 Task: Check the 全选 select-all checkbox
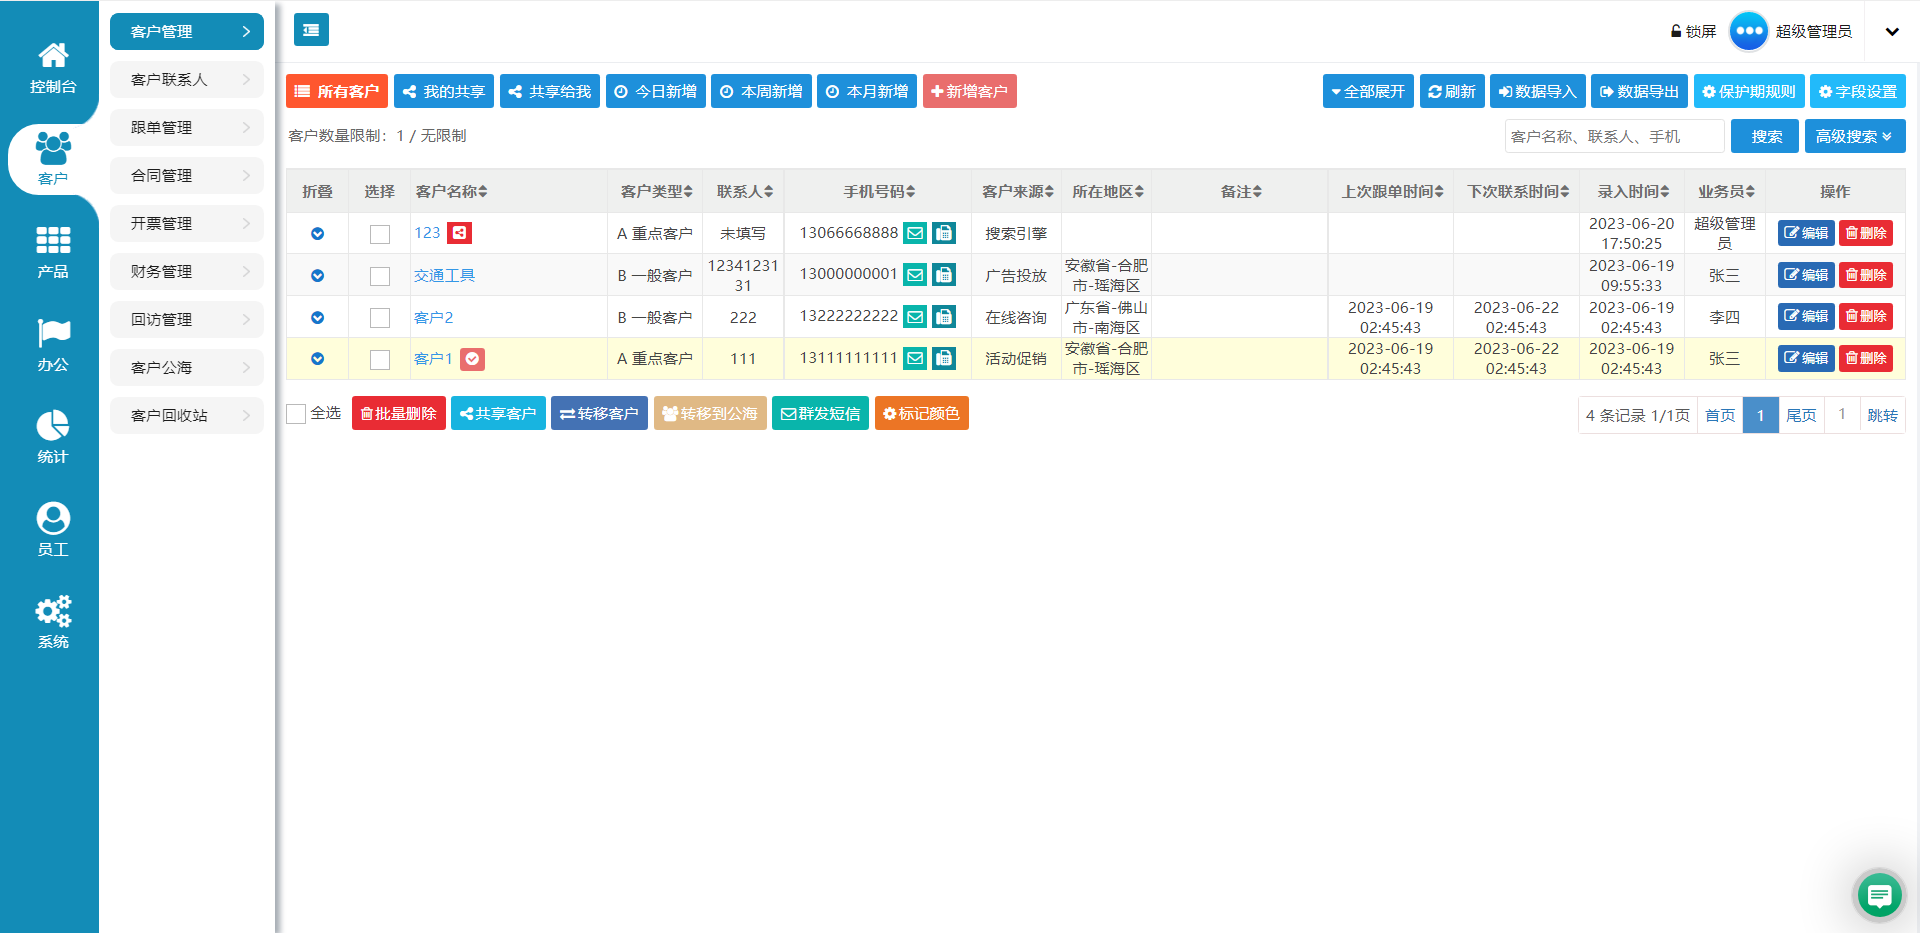point(296,414)
